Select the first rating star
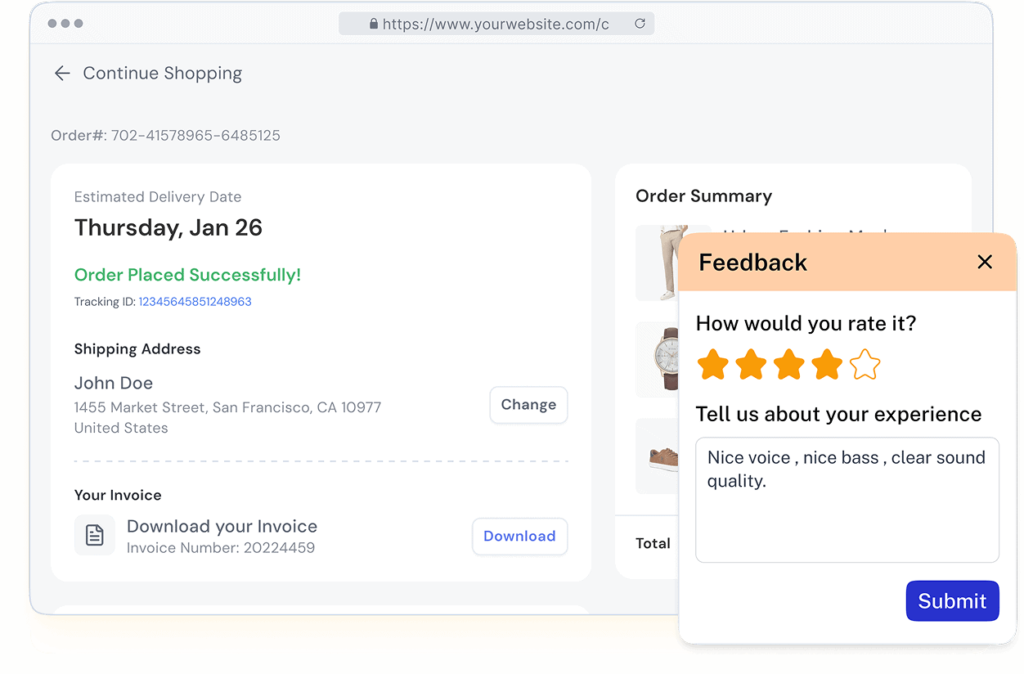The image size is (1024, 674). click(x=713, y=365)
